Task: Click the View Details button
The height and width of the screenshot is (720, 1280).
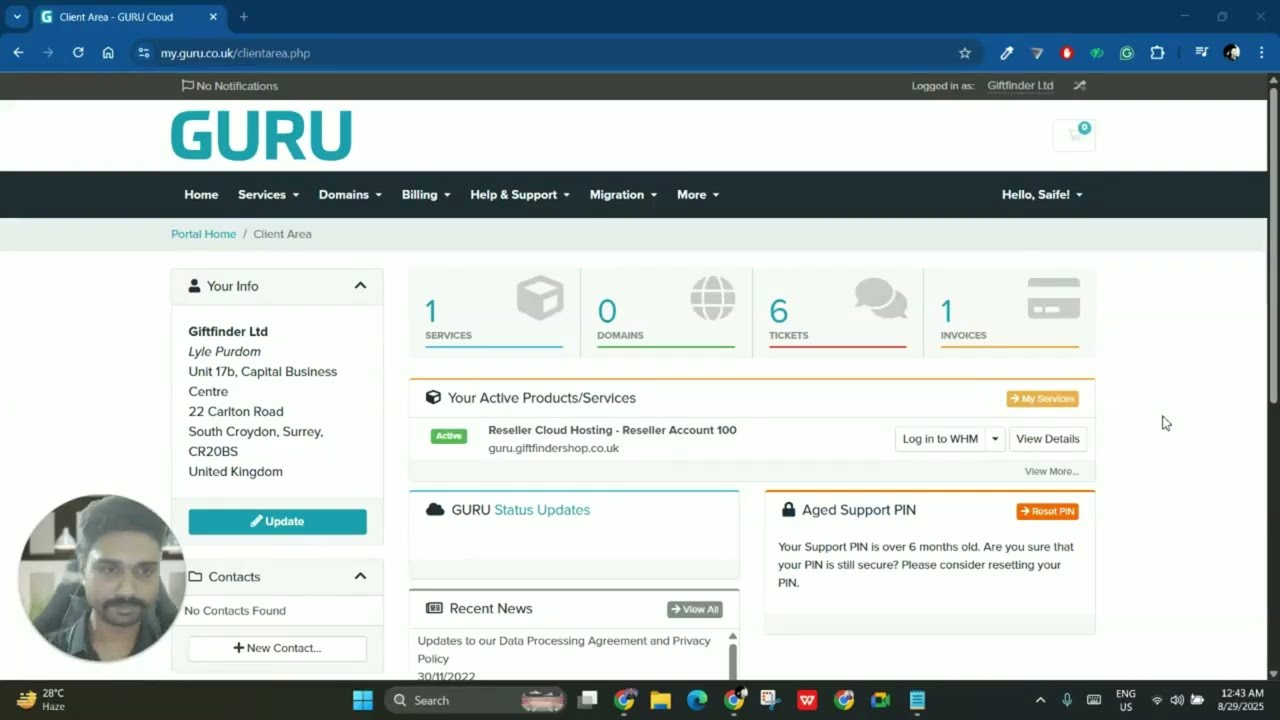Action: point(1048,439)
